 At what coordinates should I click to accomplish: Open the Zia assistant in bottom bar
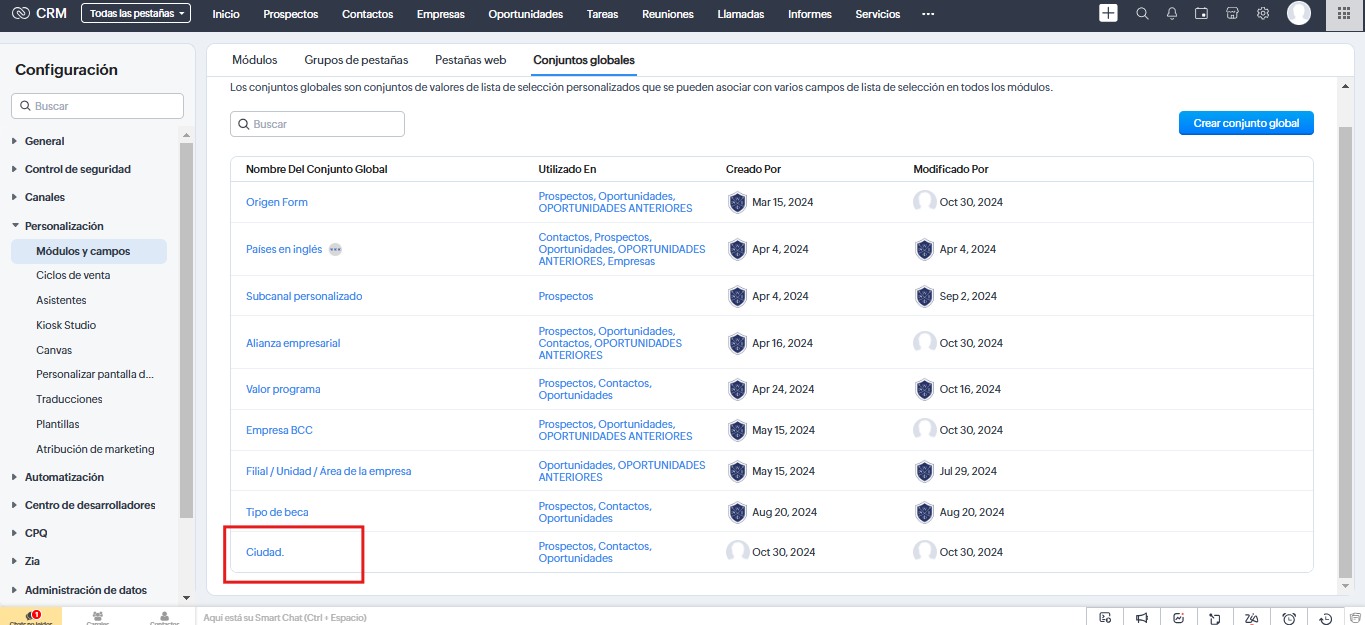tap(1250, 617)
